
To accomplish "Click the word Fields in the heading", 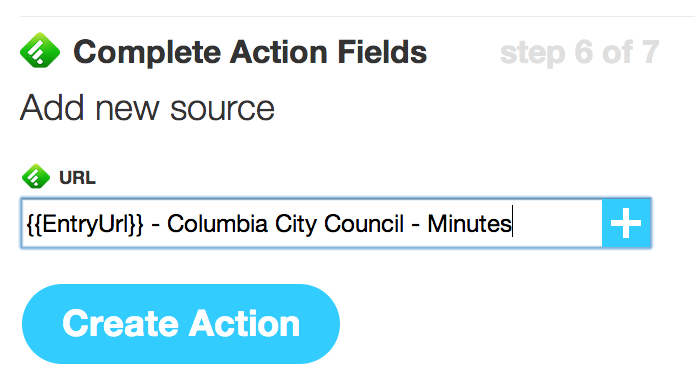I will coord(382,52).
